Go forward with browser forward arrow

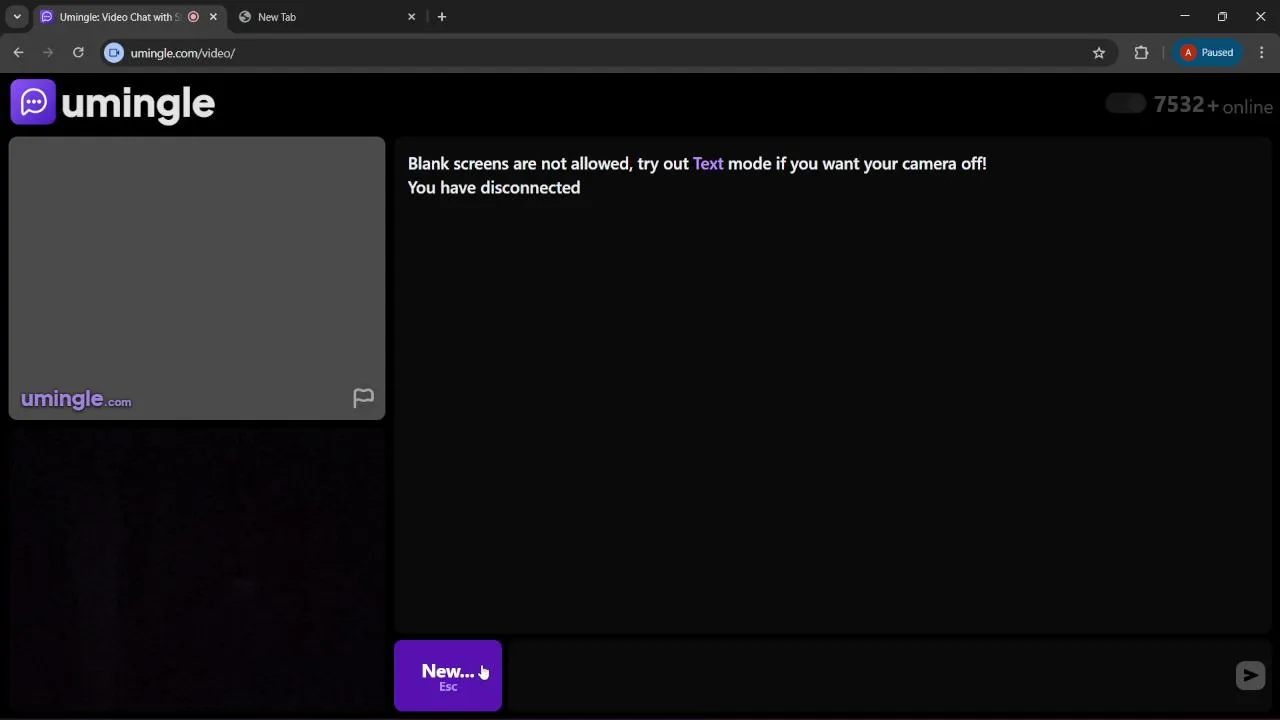[48, 53]
